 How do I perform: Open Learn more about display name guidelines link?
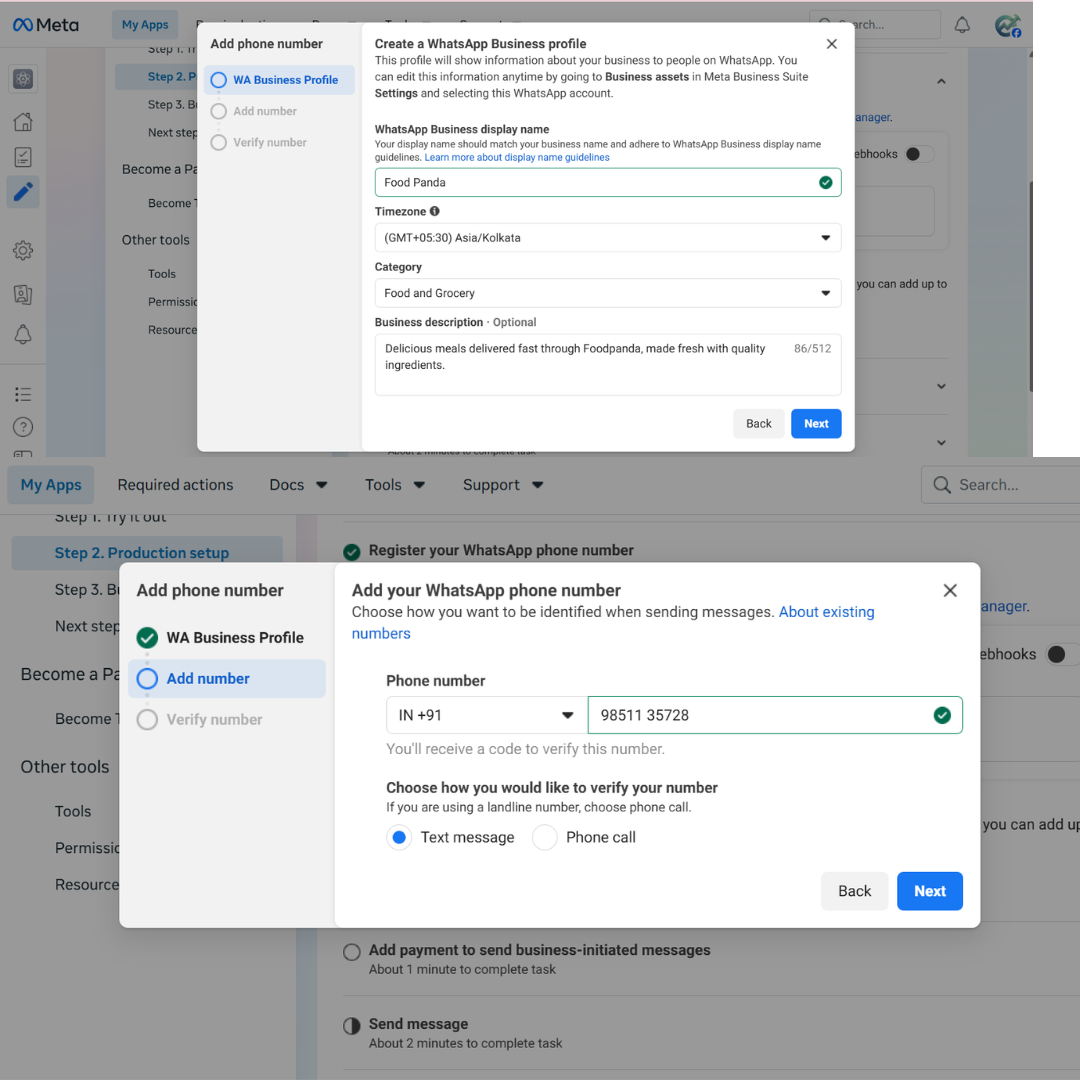coord(517,157)
